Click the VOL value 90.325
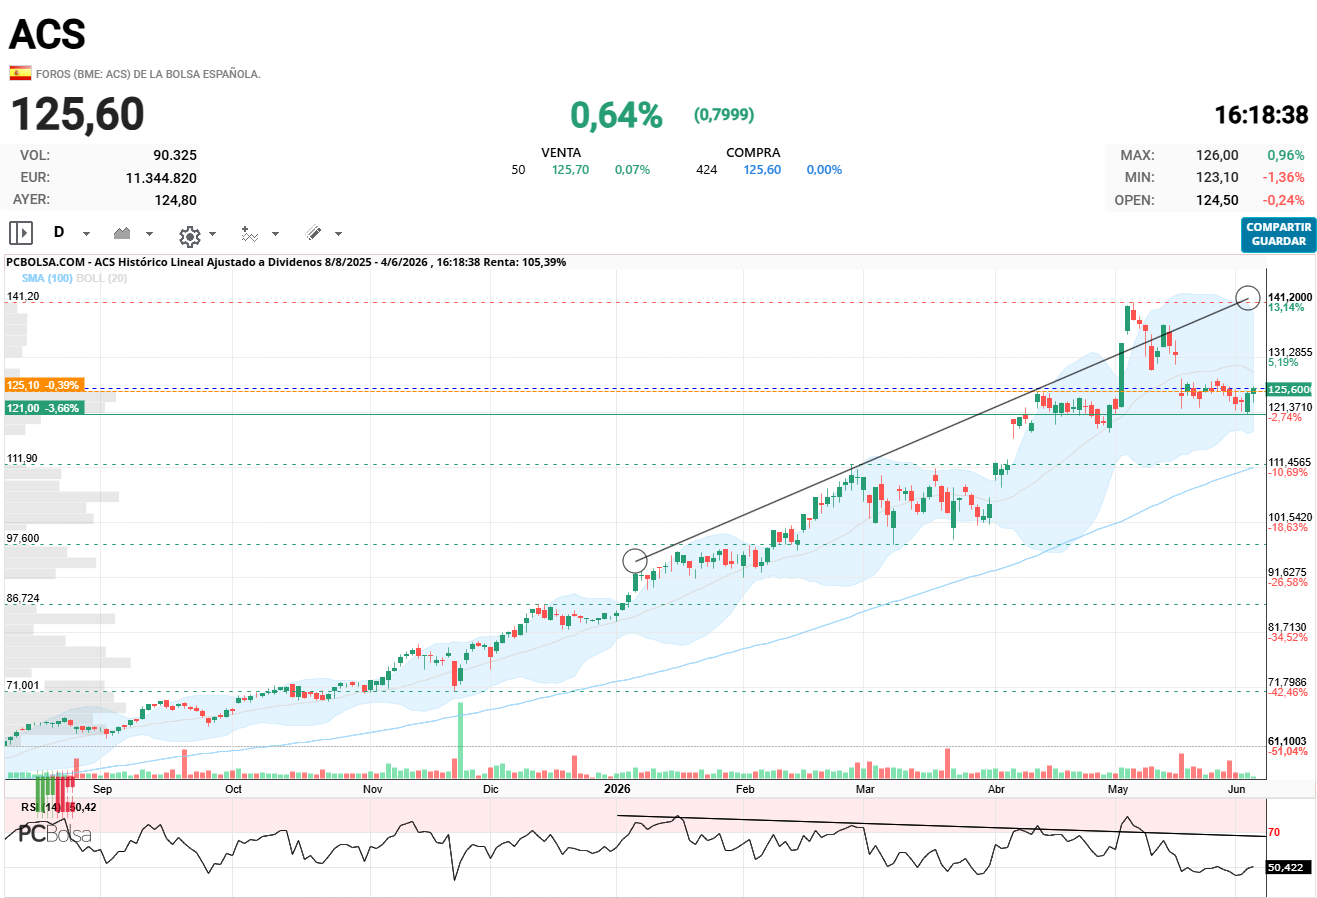Viewport: 1317px width, 898px height. pos(175,155)
